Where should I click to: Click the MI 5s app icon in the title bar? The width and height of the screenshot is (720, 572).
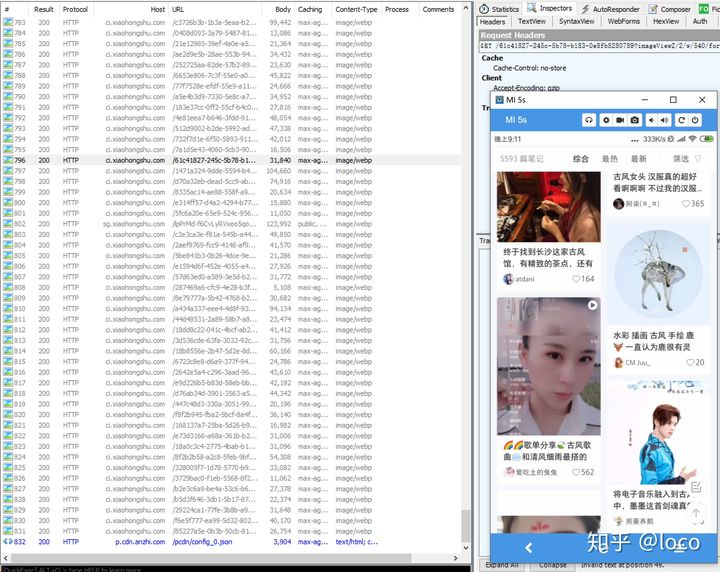pos(500,100)
